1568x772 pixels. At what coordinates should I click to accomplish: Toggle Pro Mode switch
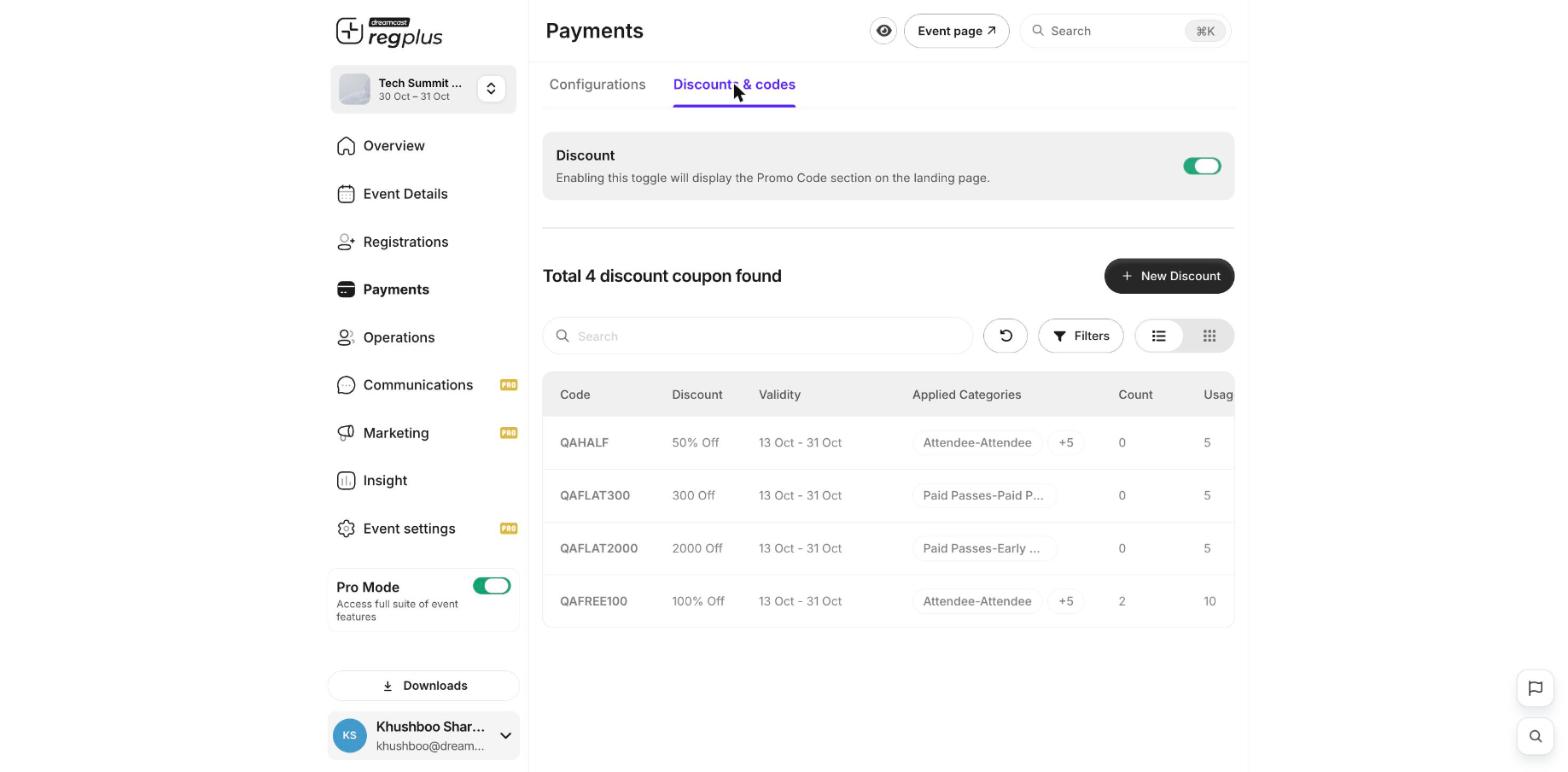[491, 586]
